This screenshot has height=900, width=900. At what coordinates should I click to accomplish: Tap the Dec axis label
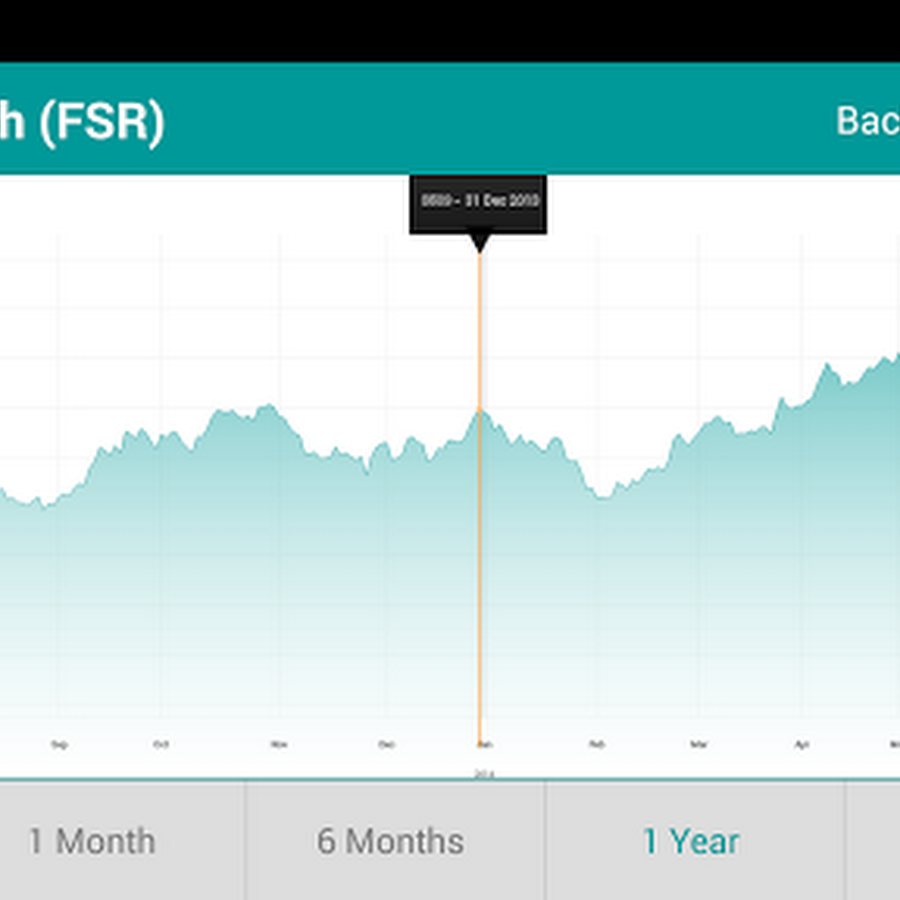click(x=387, y=745)
